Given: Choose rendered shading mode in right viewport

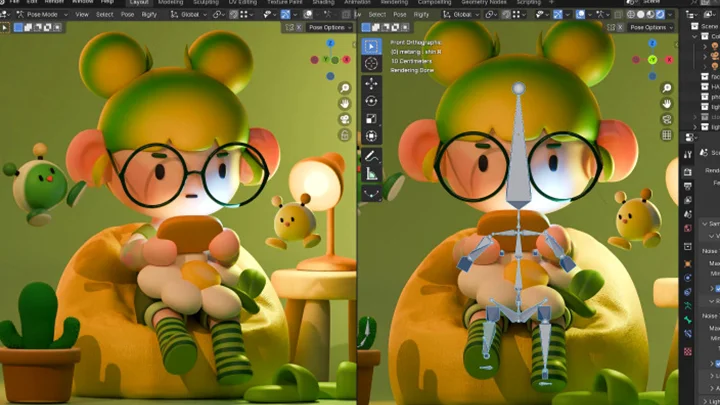Looking at the screenshot, I should pyautogui.click(x=660, y=15).
